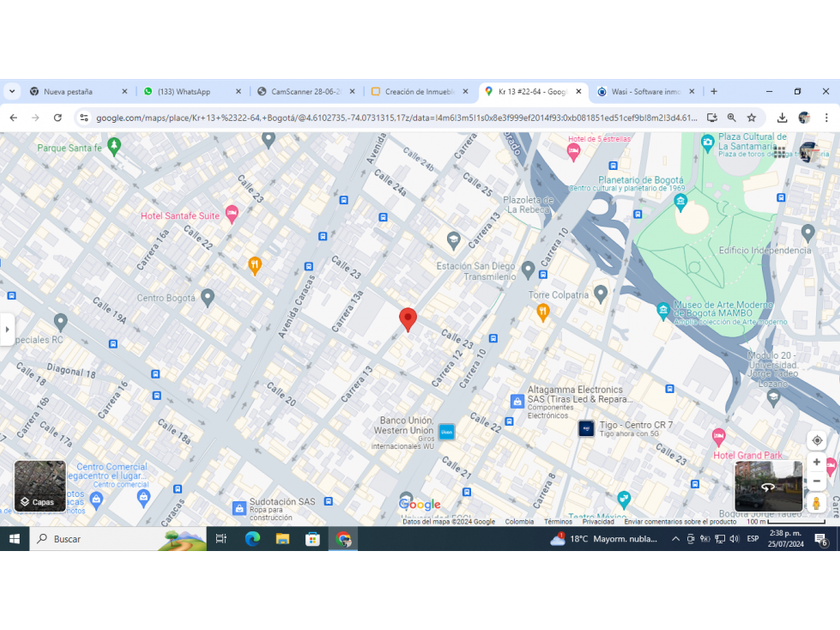Select the Altagamma Electronics shop marker
The height and width of the screenshot is (630, 840).
point(517,401)
